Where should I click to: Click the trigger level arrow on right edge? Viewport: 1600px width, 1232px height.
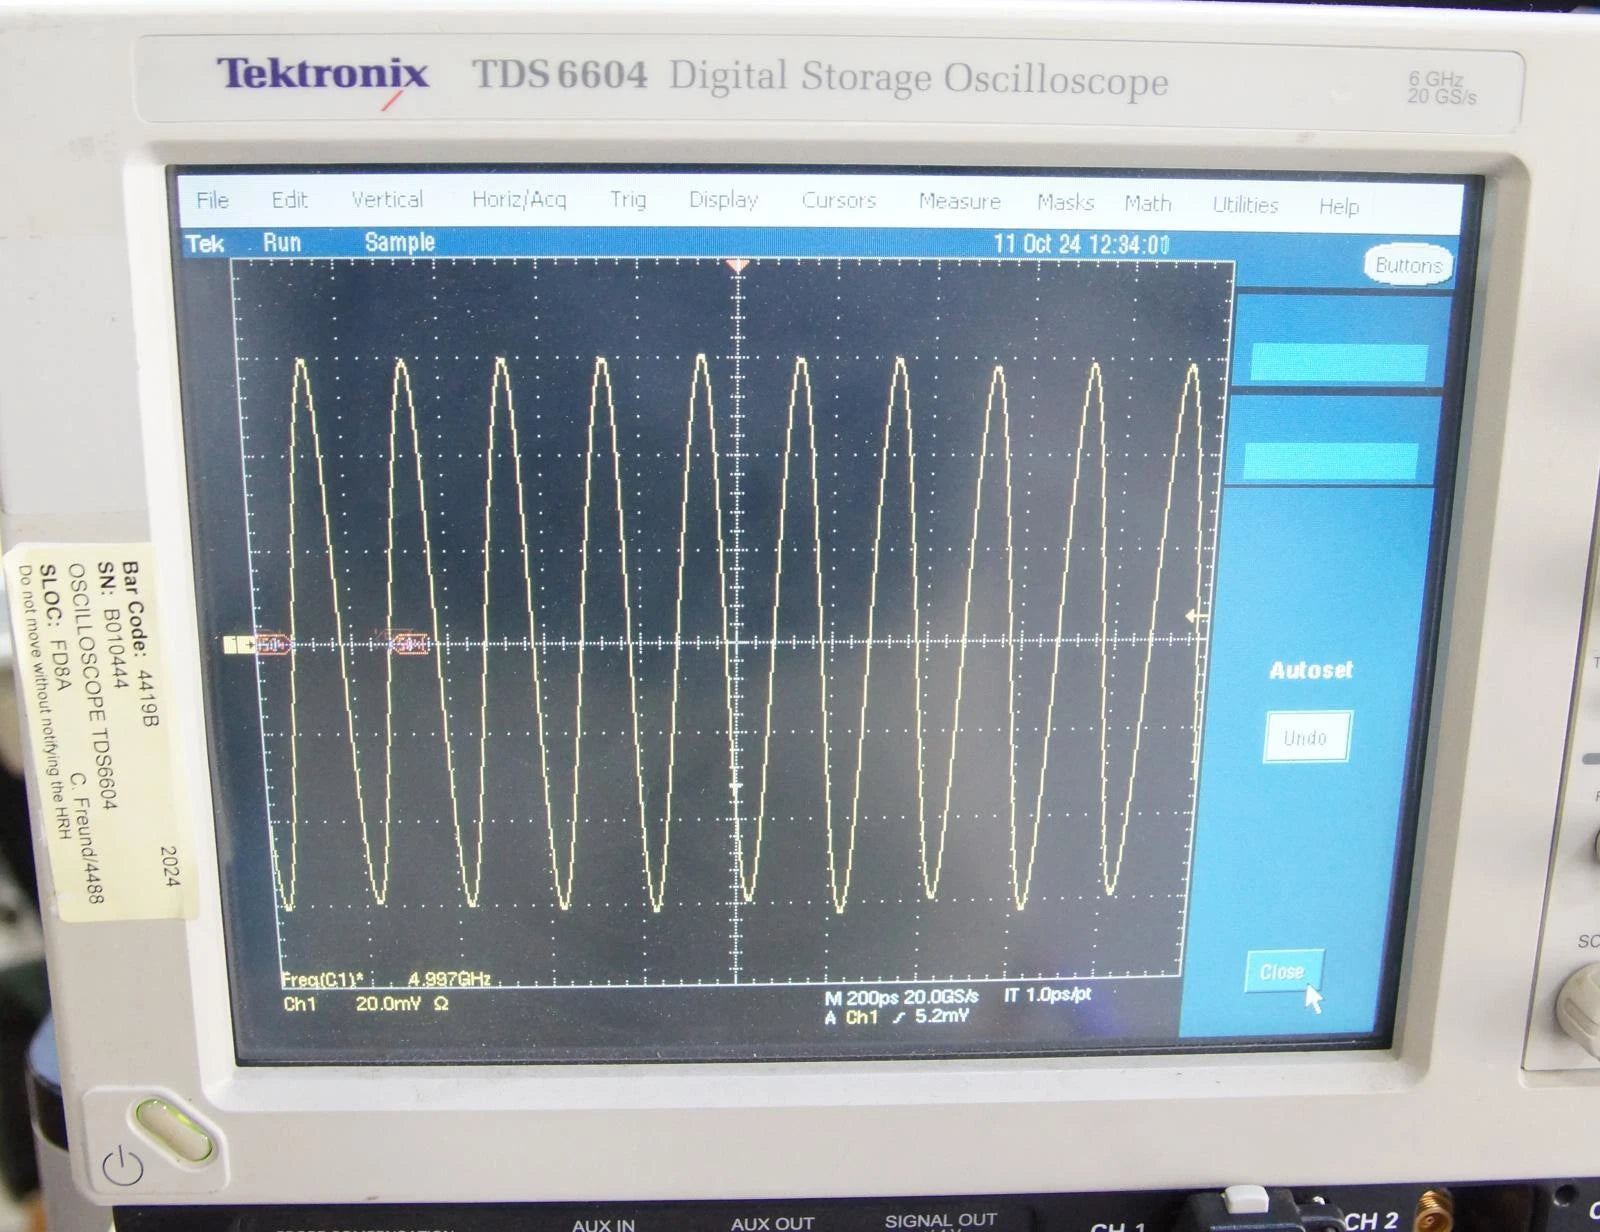(1194, 616)
